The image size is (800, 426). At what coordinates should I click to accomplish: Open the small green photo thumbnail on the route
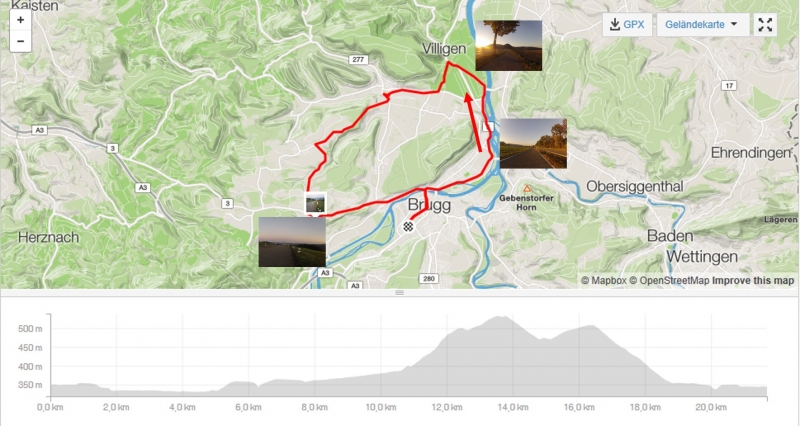(315, 203)
